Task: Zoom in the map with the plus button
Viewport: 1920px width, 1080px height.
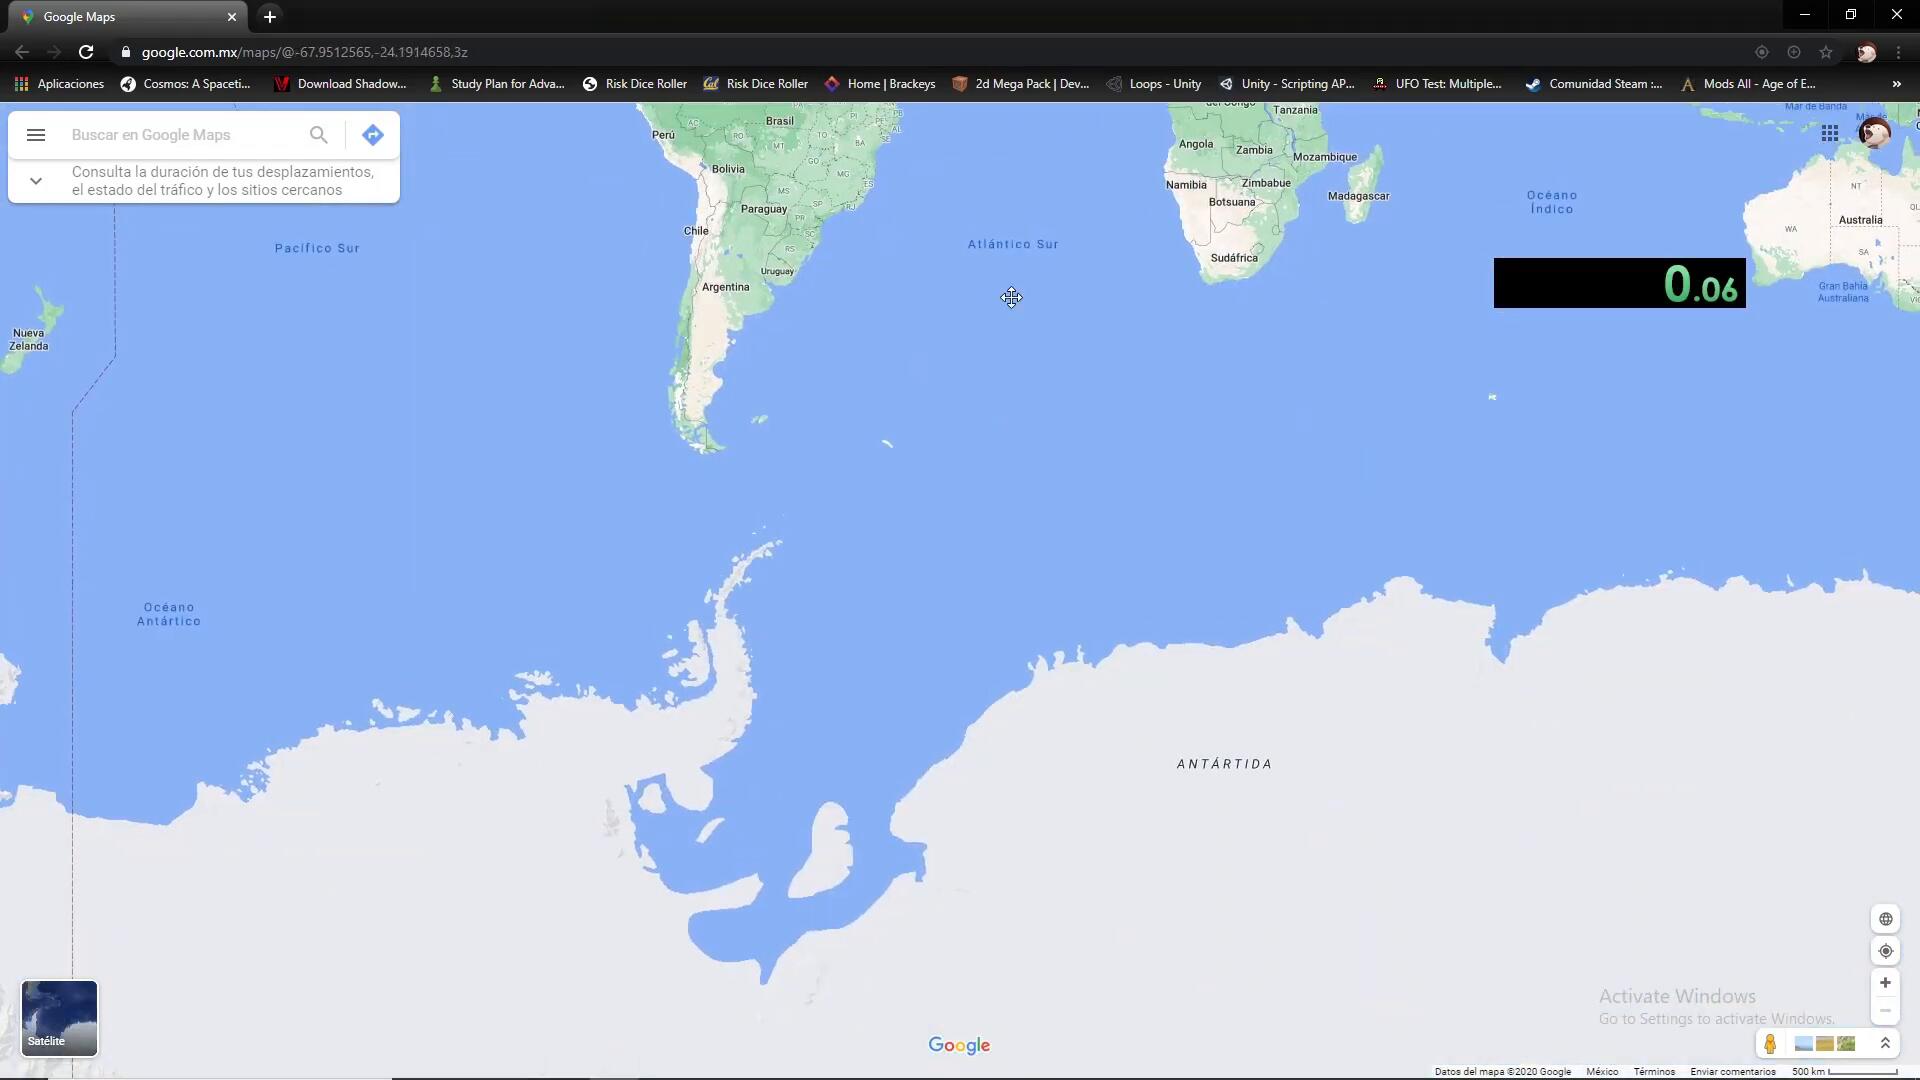Action: coord(1885,983)
